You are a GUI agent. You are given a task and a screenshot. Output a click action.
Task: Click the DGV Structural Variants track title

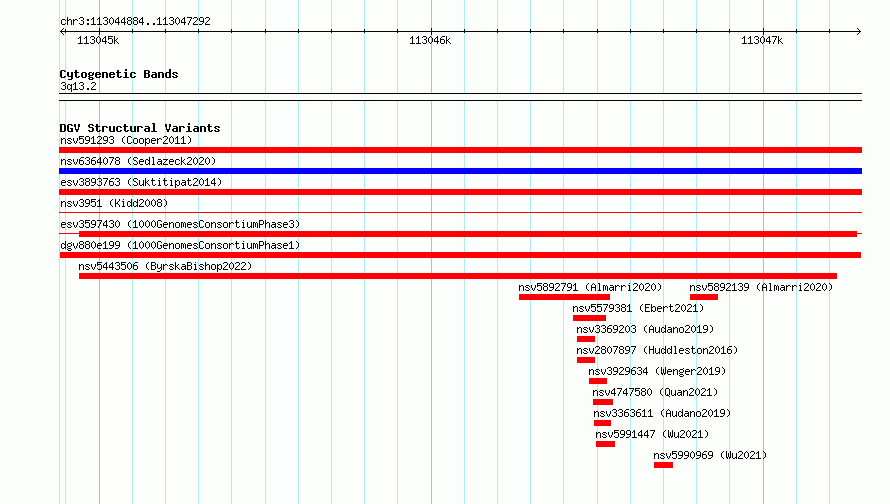pos(140,128)
